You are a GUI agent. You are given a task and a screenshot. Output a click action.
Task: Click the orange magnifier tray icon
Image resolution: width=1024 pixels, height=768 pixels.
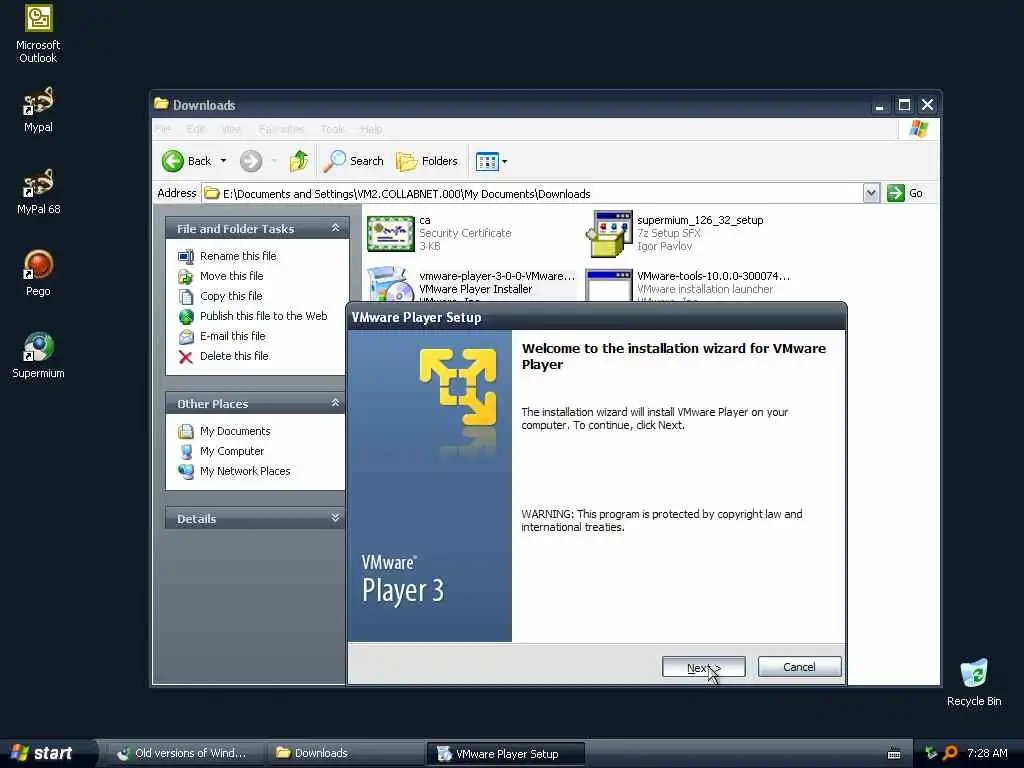point(950,753)
